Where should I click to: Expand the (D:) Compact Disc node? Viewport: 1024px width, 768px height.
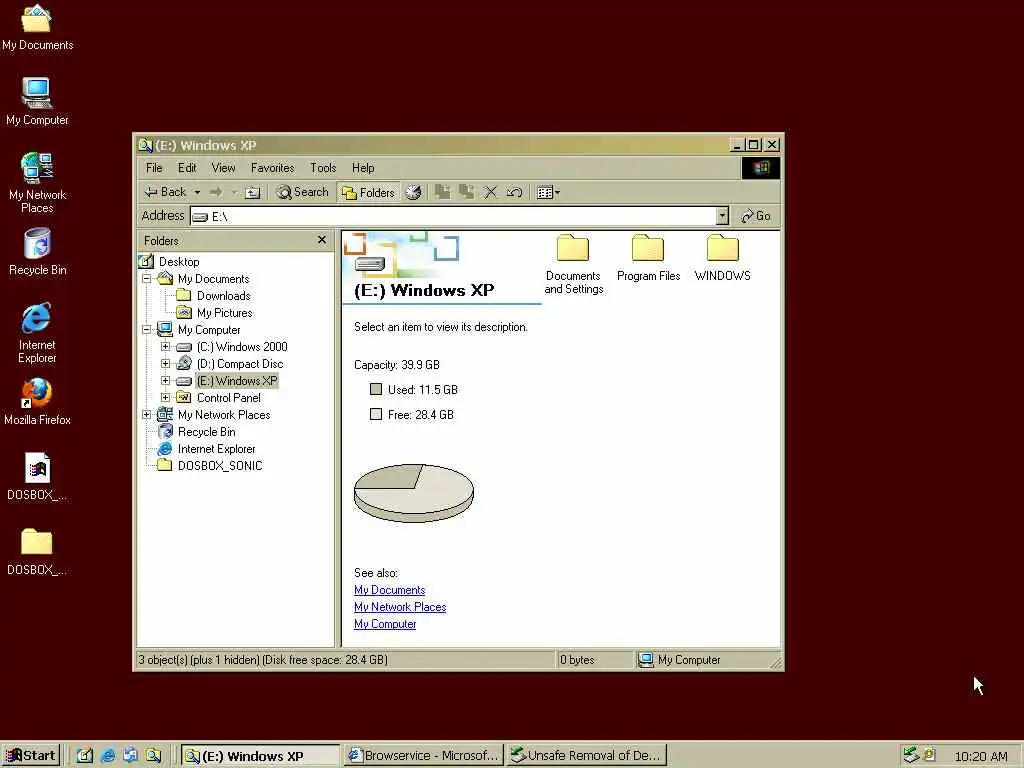coord(165,364)
